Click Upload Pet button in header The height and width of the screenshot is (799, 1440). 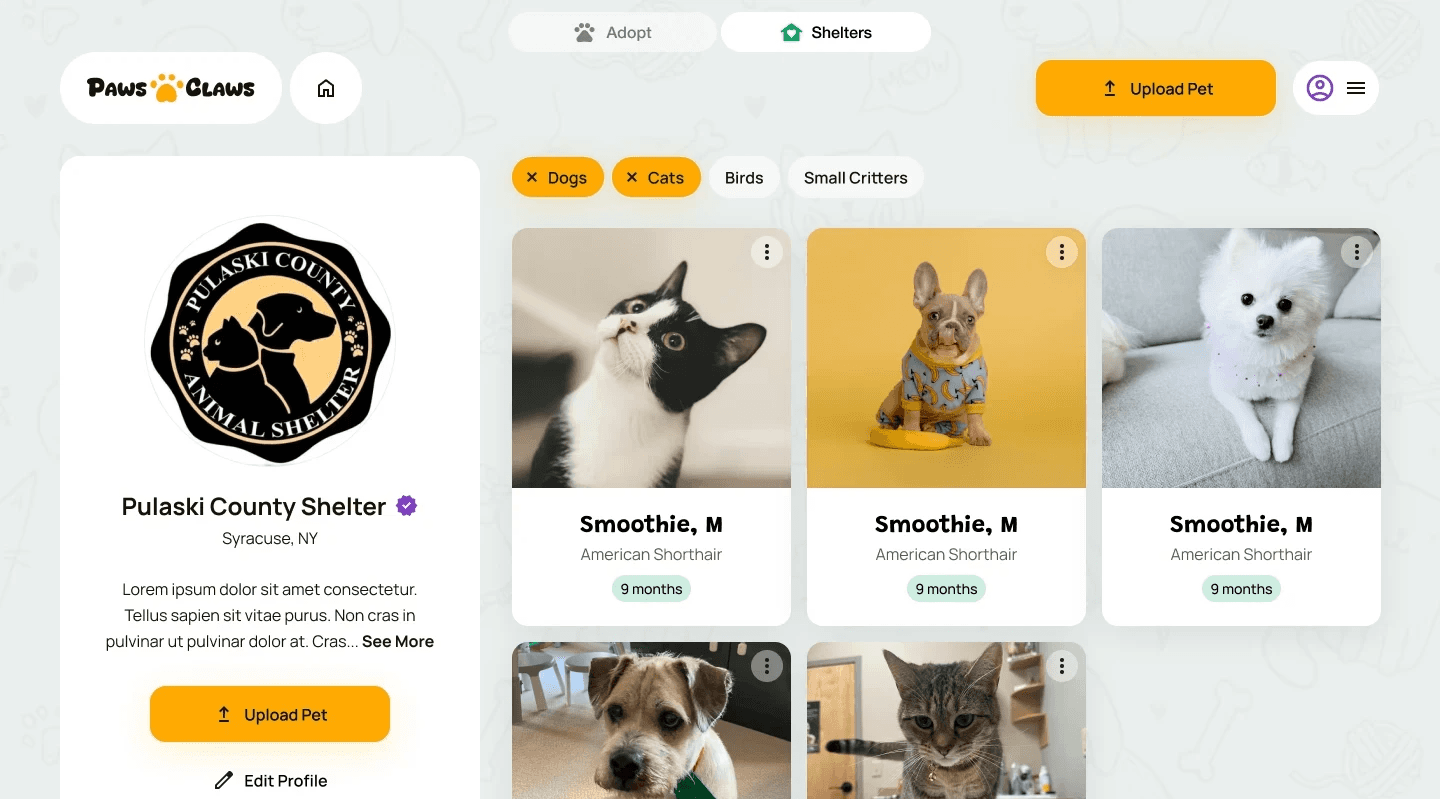tap(1156, 88)
